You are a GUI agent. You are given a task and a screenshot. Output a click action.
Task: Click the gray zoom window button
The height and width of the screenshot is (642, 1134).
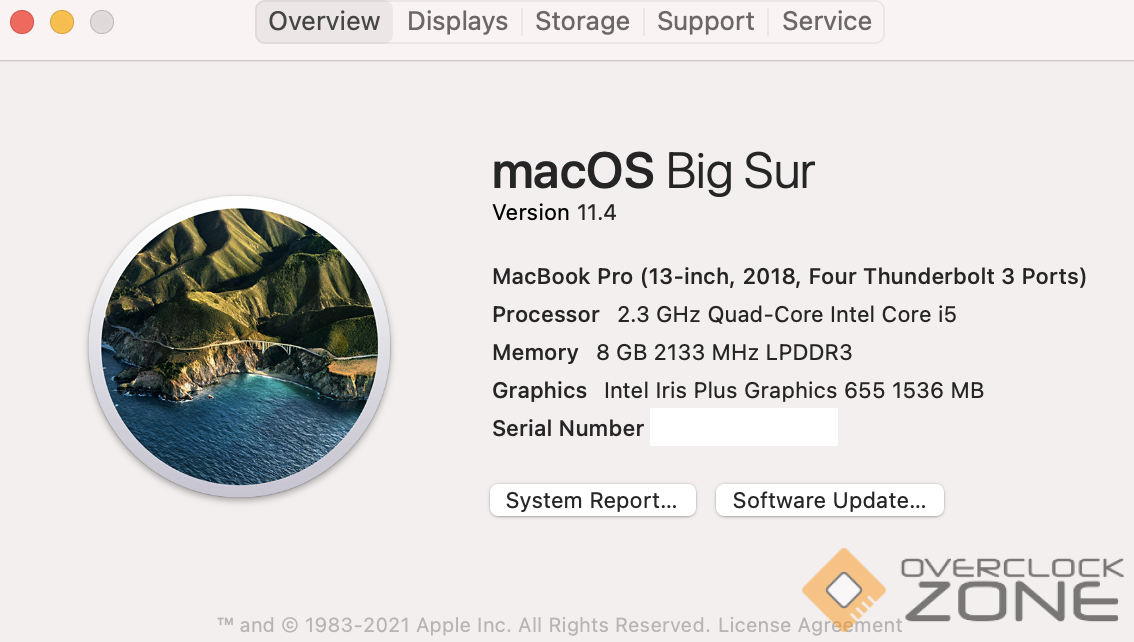(x=102, y=21)
